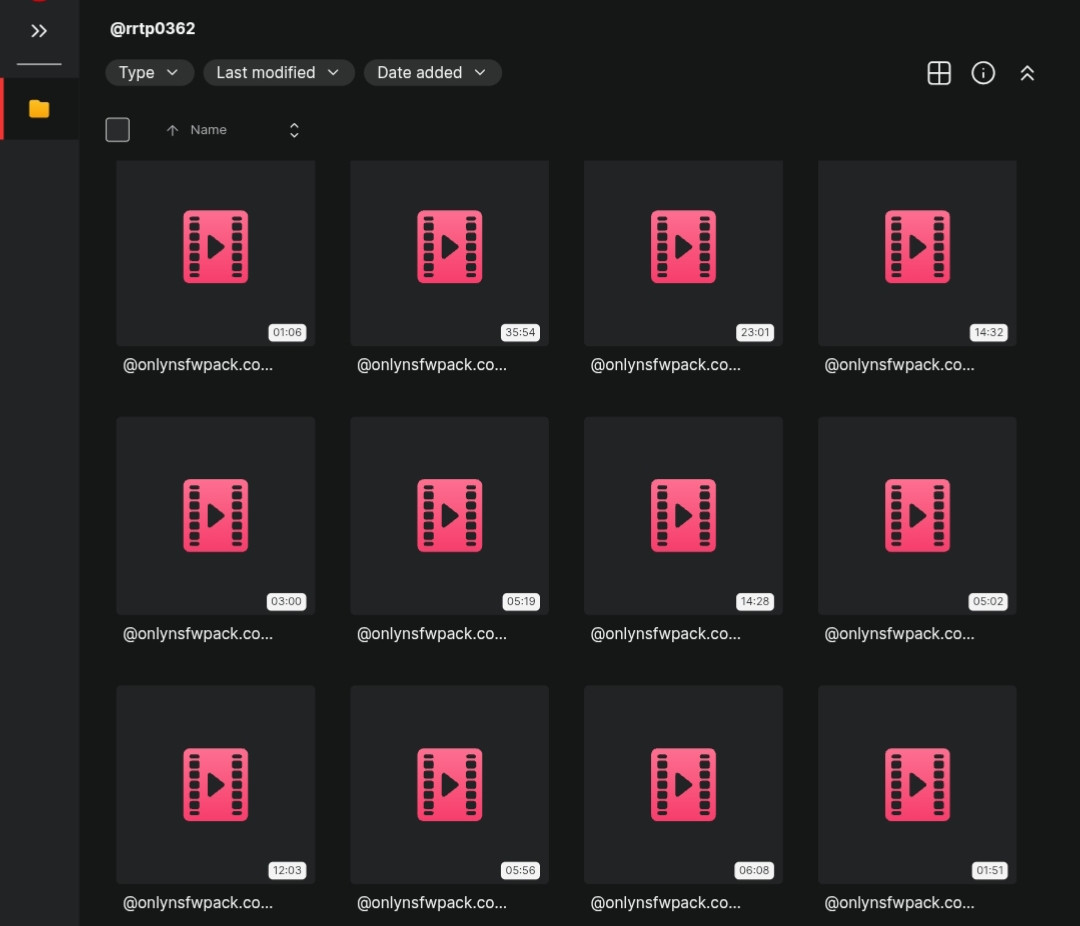Open sort field selector beside Name
This screenshot has width=1080, height=926.
(x=294, y=130)
